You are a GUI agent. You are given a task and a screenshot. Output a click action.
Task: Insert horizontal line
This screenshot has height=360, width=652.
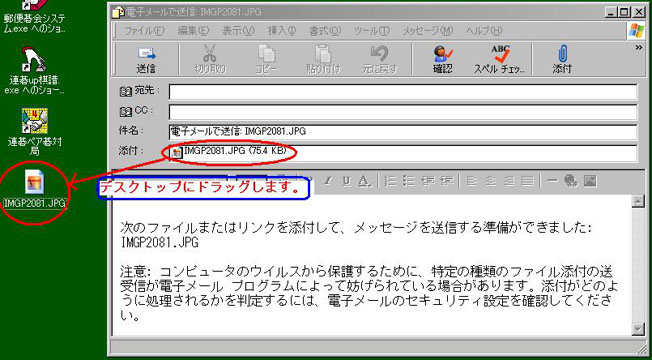(553, 181)
